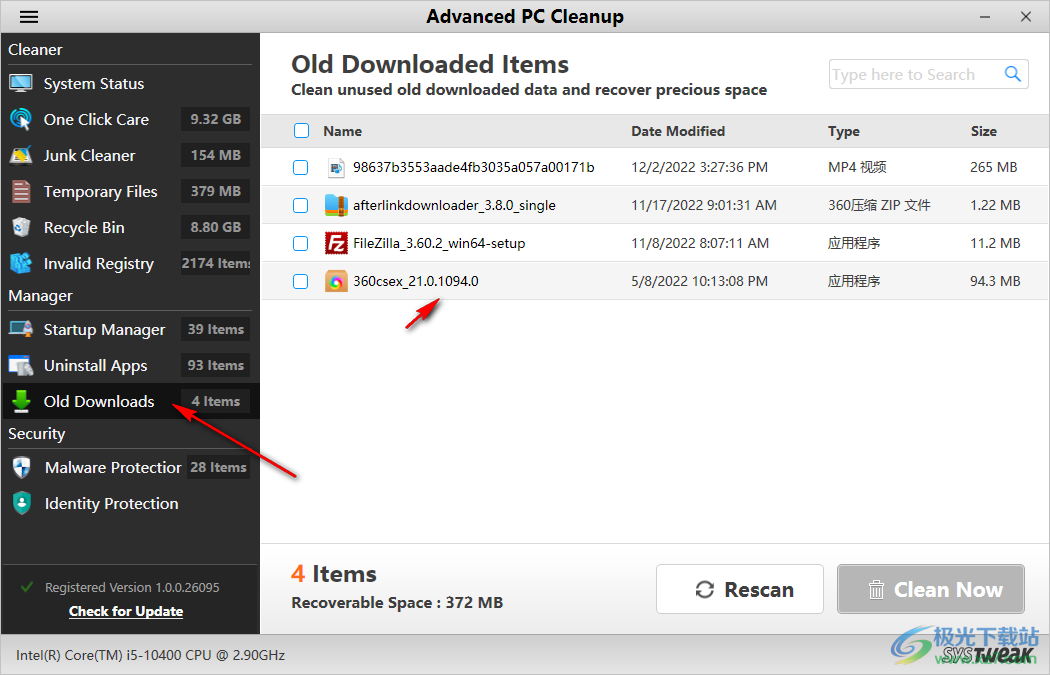Screen dimensions: 1050x675
Task: Sort by the Name column header
Action: pyautogui.click(x=342, y=131)
